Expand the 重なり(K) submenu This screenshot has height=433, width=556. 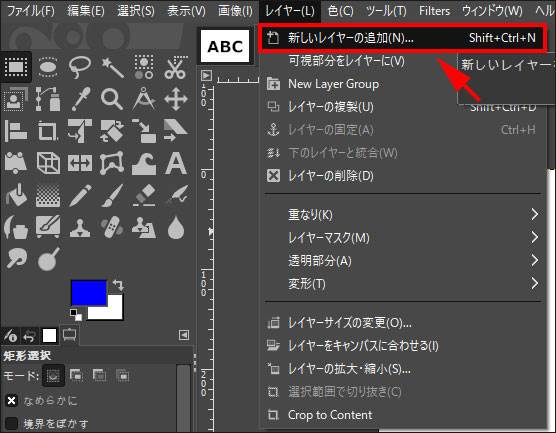click(403, 214)
